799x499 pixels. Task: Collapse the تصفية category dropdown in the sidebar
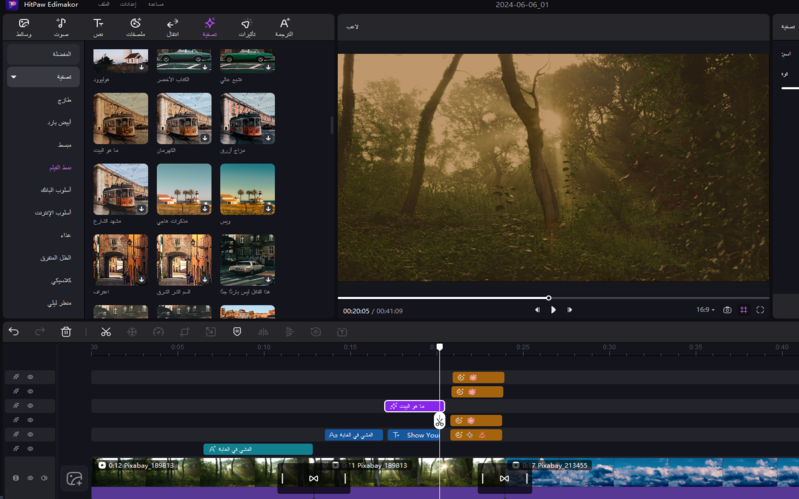(14, 77)
